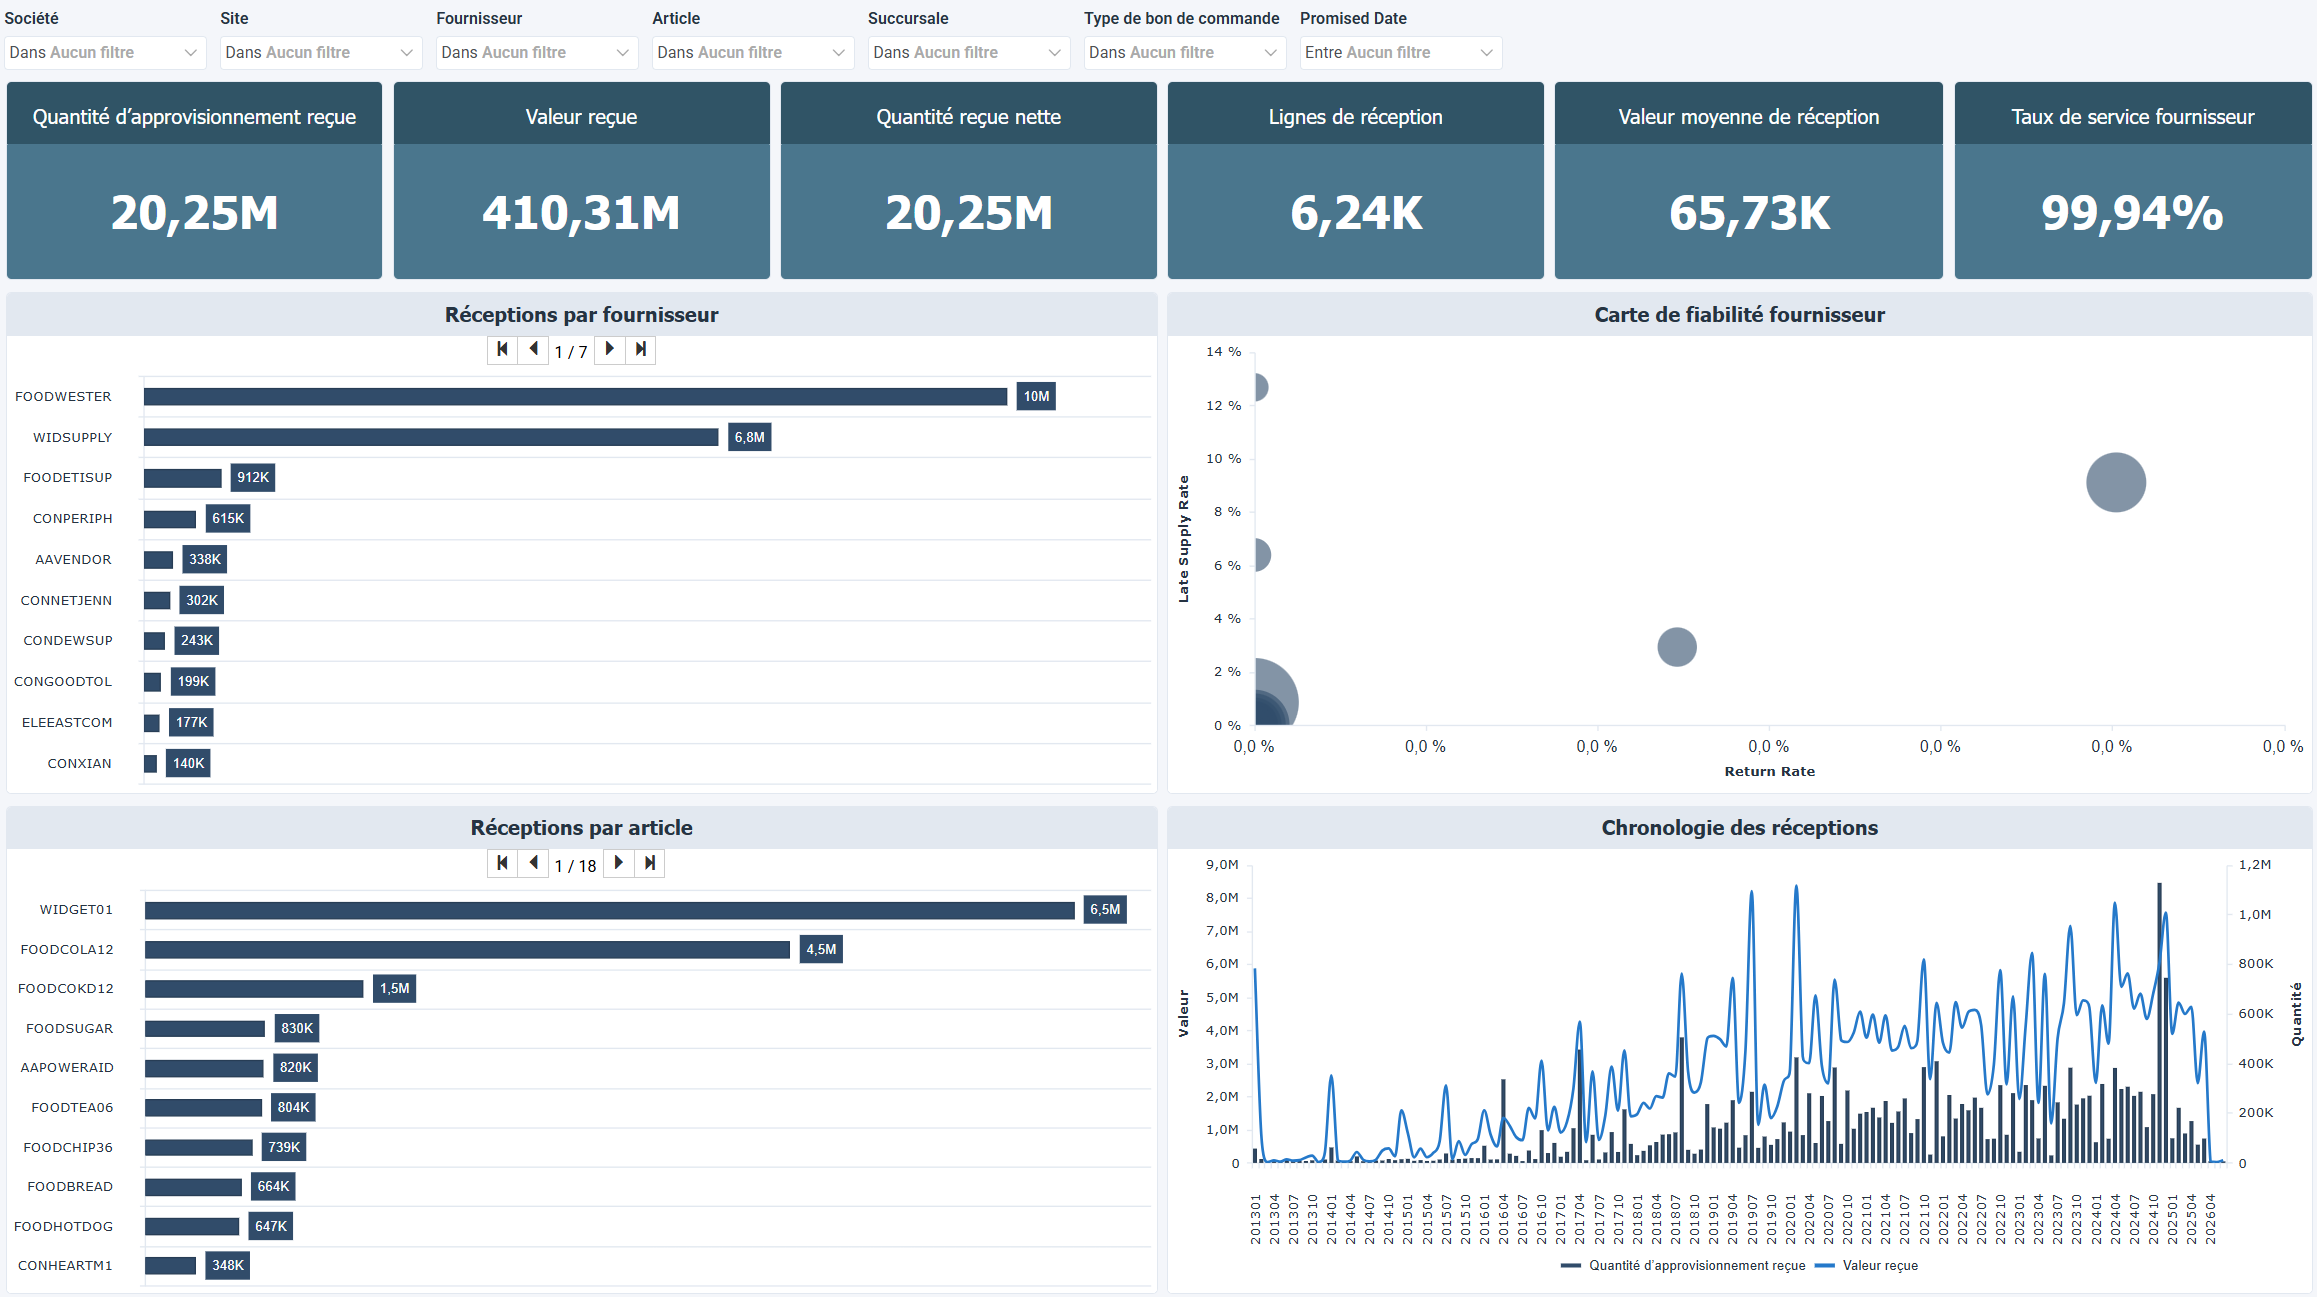Advance article chart to next page
Viewport: 2317px width, 1297px height.
617,863
